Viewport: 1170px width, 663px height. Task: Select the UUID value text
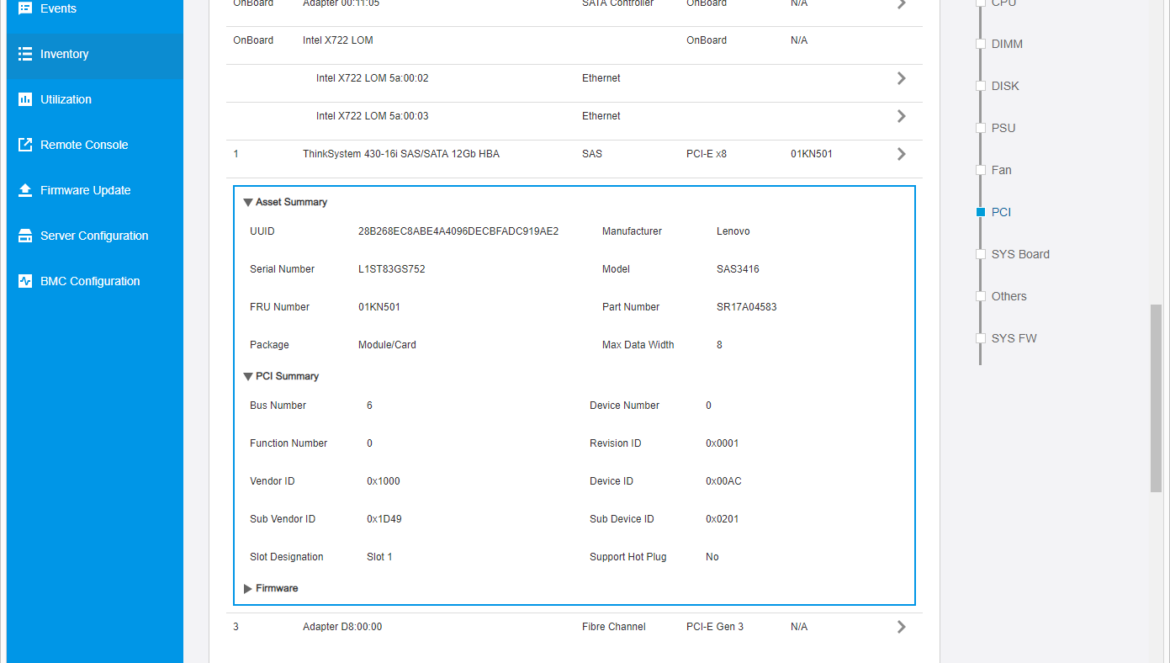coord(458,231)
